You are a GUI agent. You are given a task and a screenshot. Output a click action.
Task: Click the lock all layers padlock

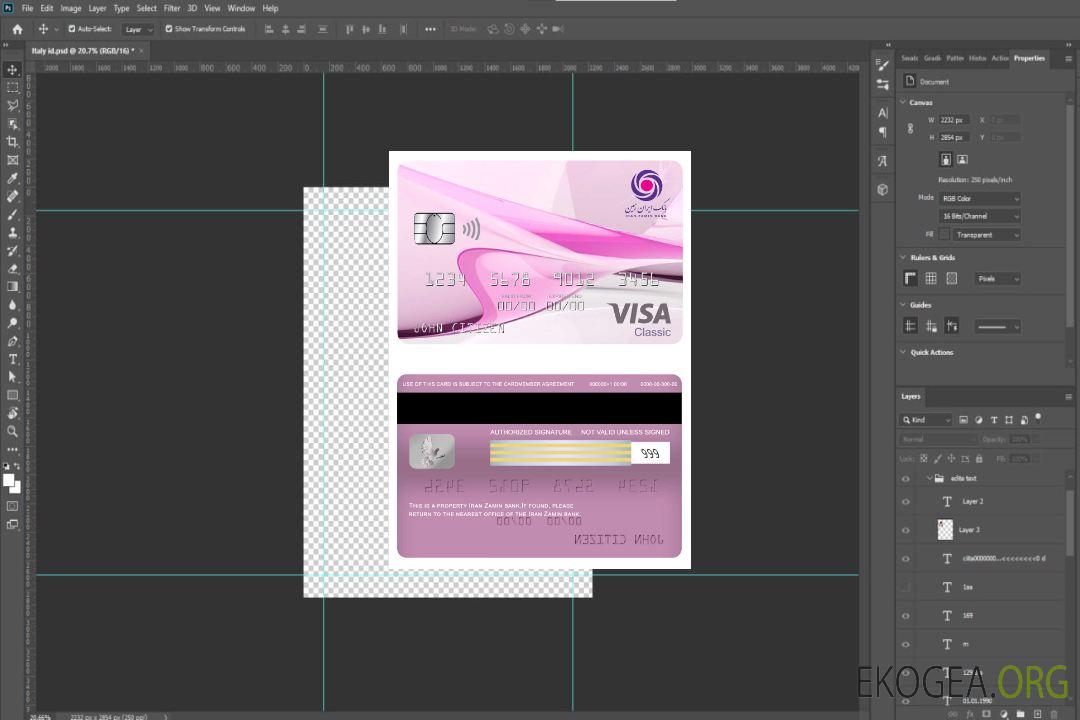coord(979,458)
